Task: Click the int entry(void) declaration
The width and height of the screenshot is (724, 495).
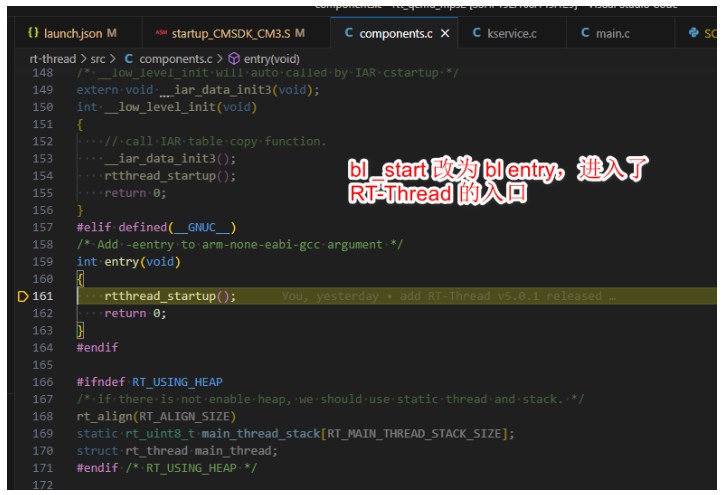Action: pos(128,262)
